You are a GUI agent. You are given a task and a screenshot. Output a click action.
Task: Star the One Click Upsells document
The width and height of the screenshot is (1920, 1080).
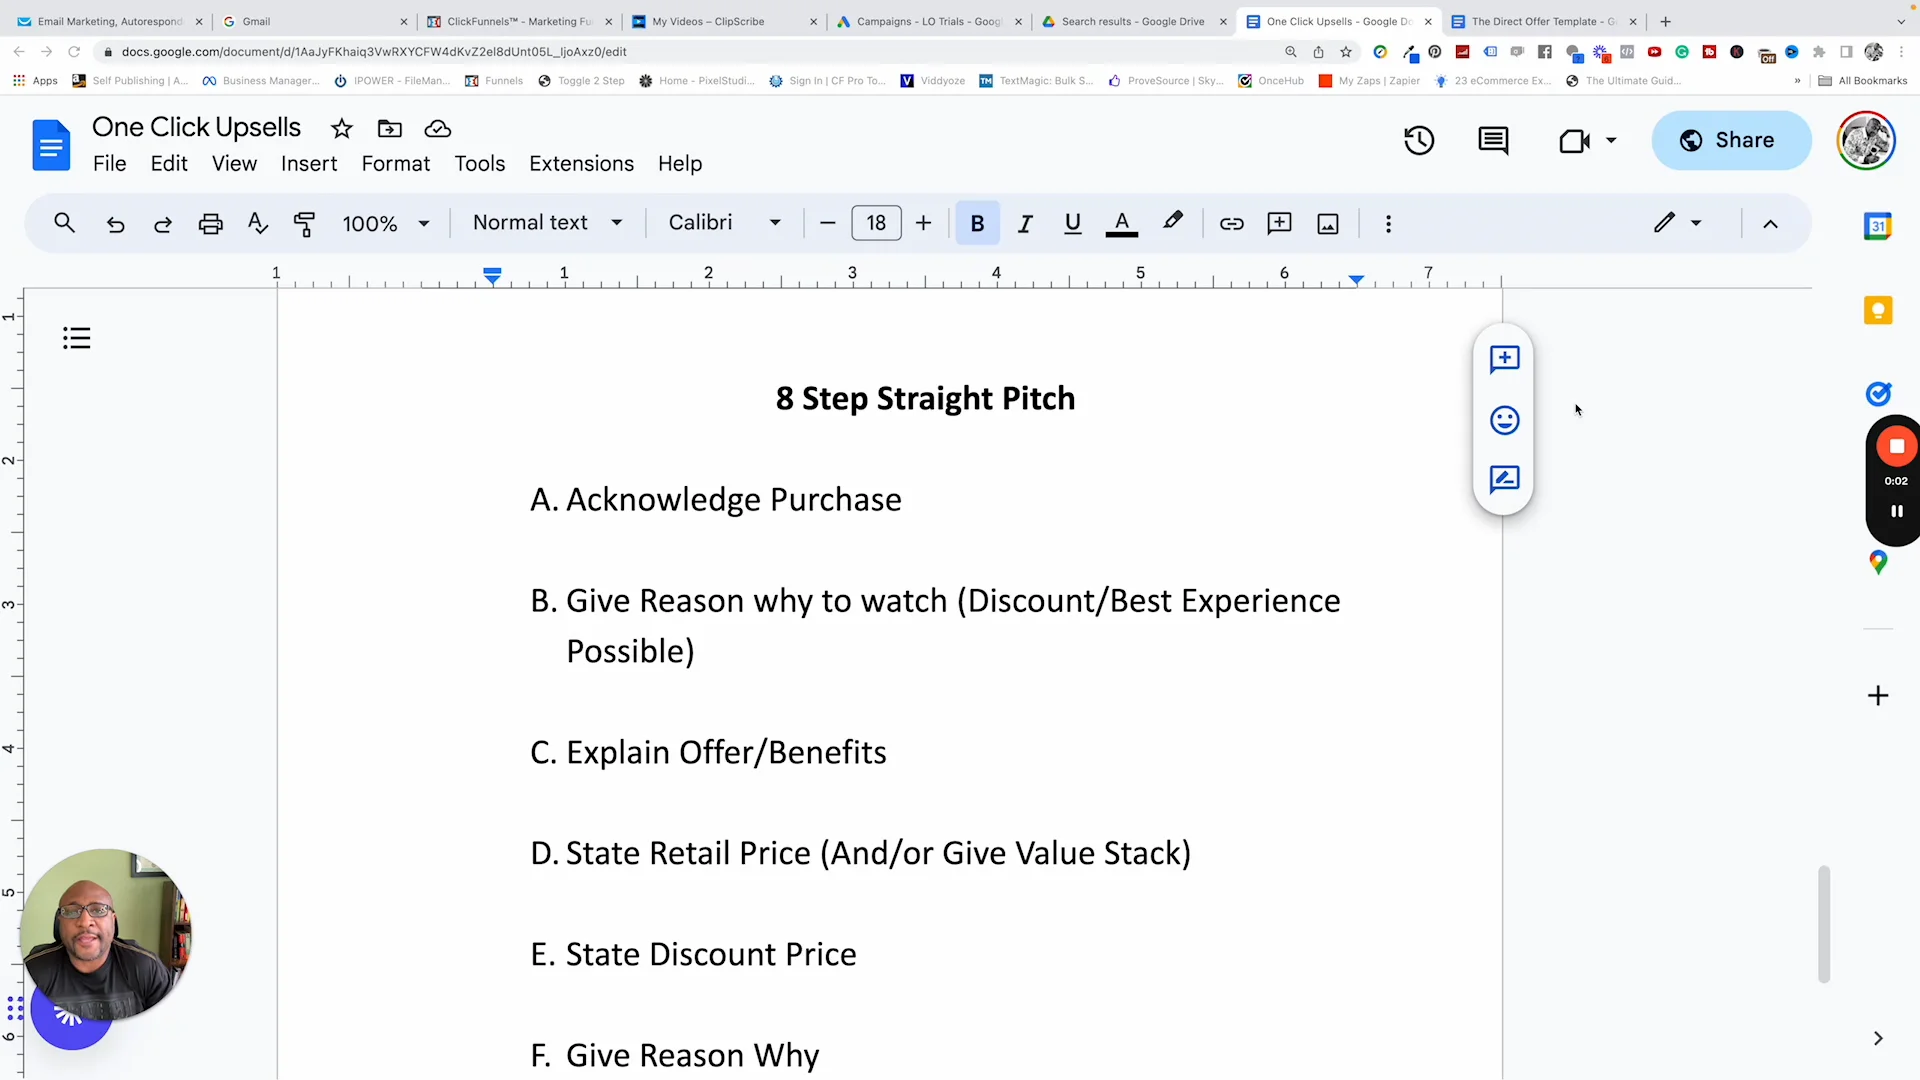(342, 128)
